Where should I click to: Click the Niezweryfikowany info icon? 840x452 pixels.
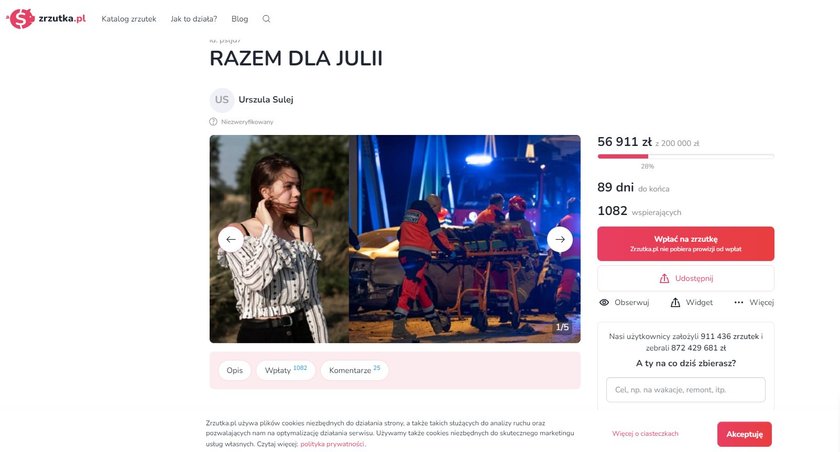tap(213, 122)
